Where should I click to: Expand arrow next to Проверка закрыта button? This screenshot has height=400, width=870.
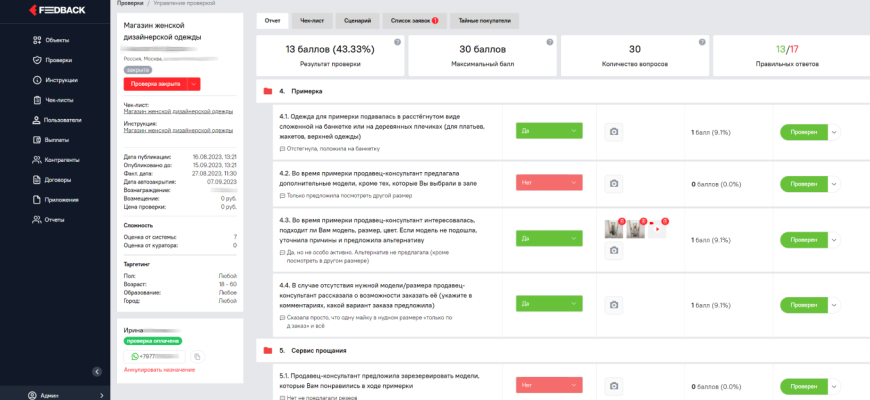tap(195, 84)
